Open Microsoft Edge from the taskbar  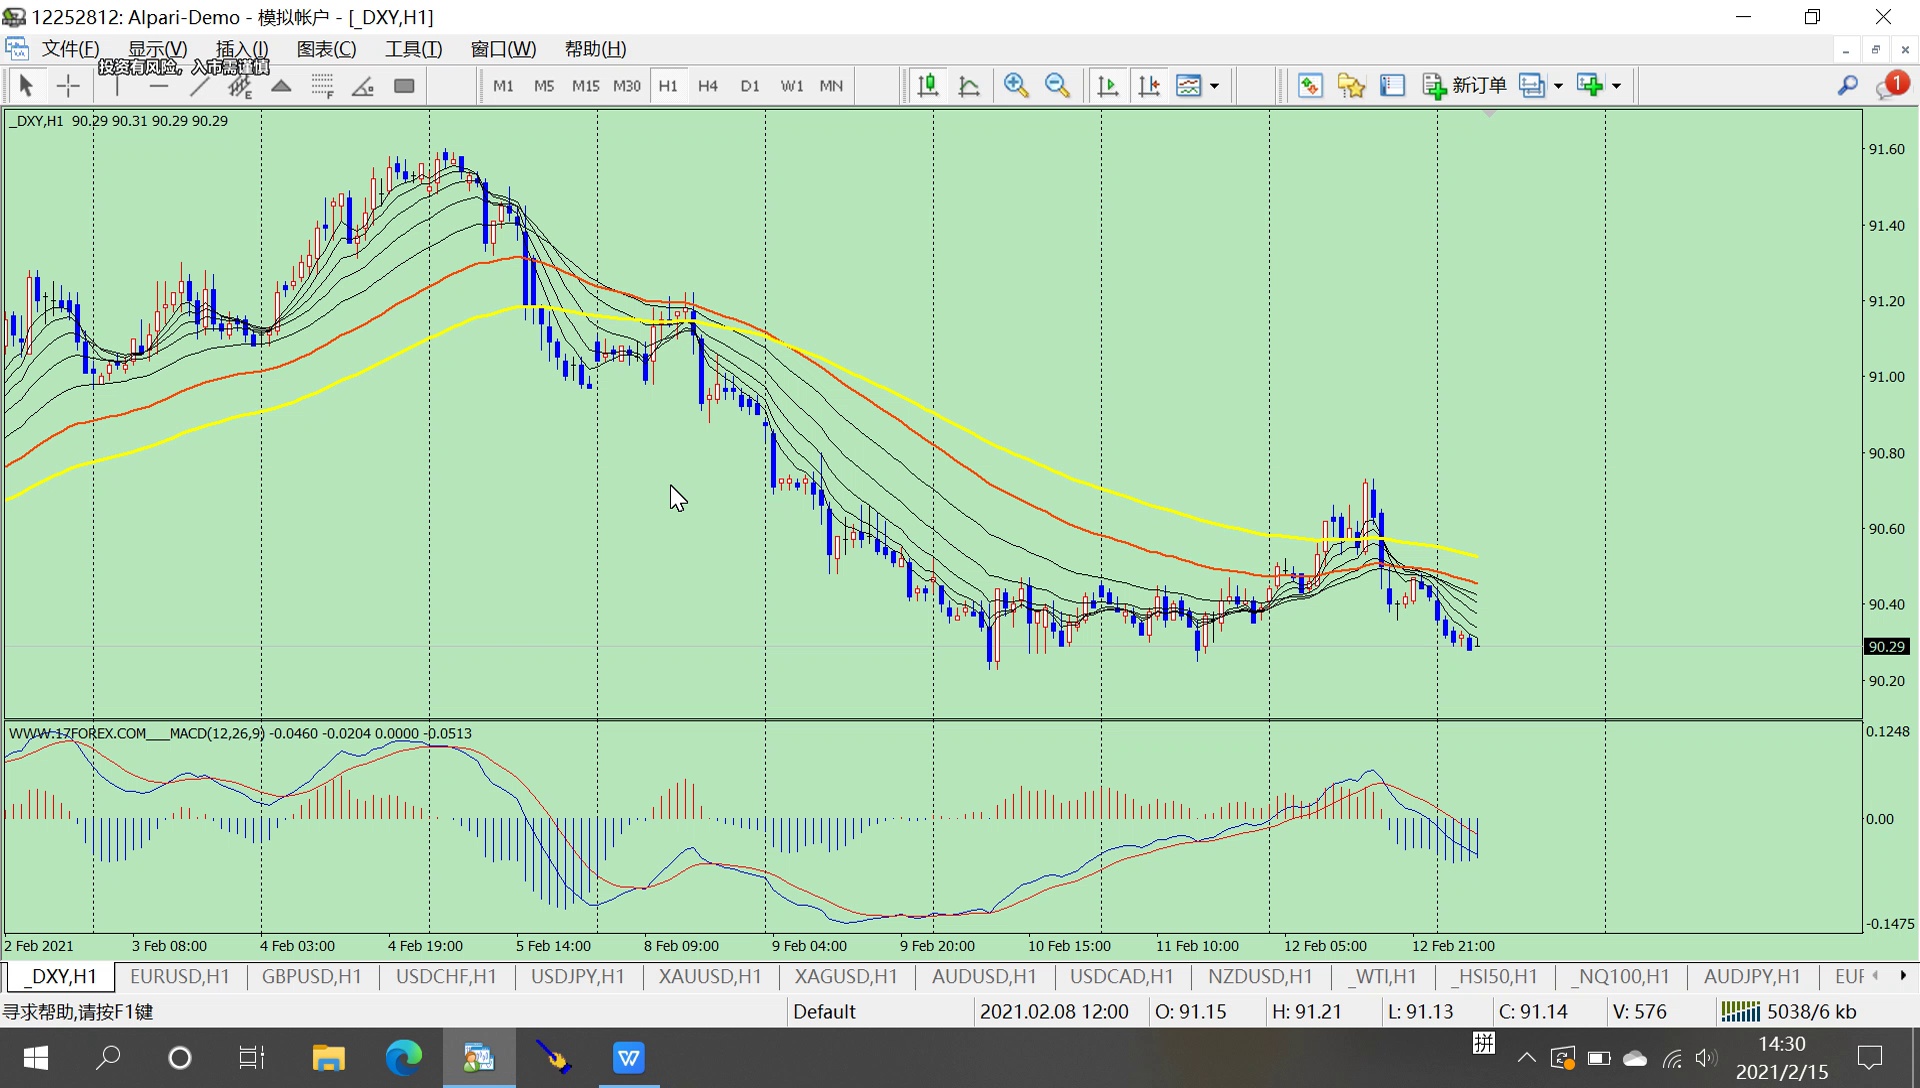pyautogui.click(x=404, y=1057)
